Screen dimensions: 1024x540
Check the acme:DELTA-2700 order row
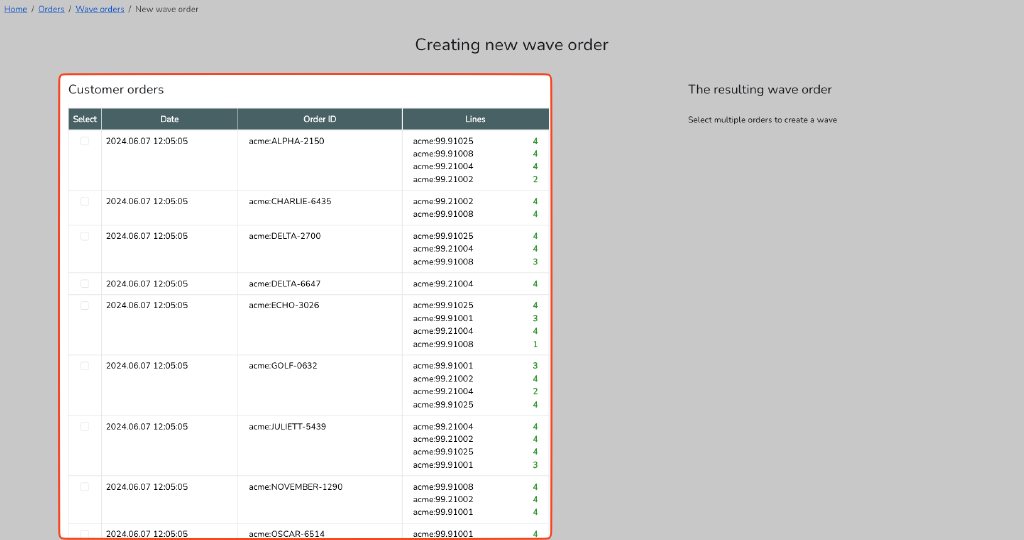tap(85, 236)
